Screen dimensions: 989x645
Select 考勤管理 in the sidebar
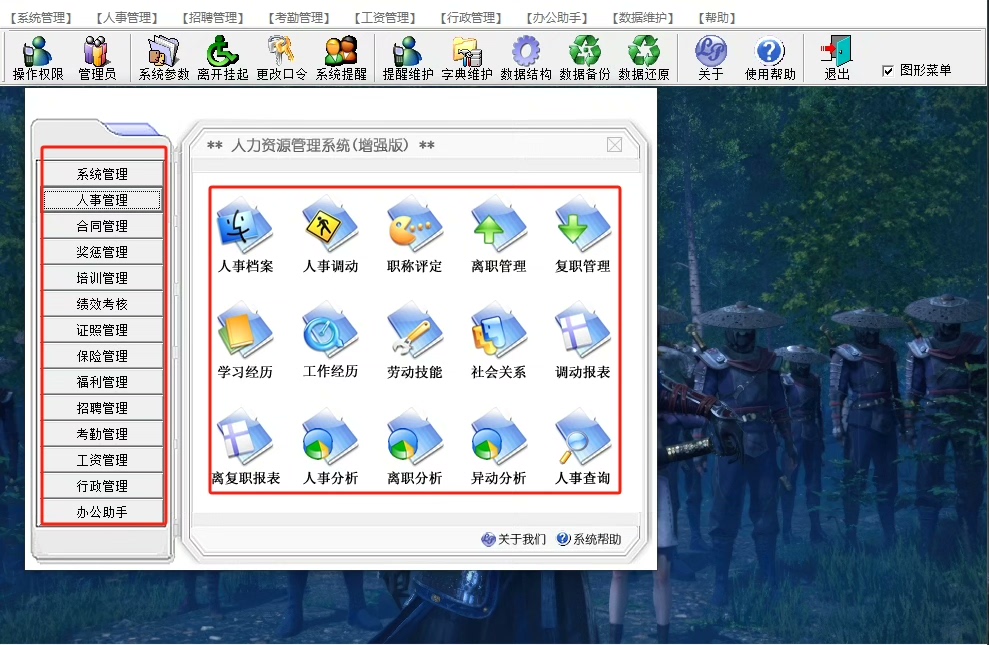[x=102, y=434]
